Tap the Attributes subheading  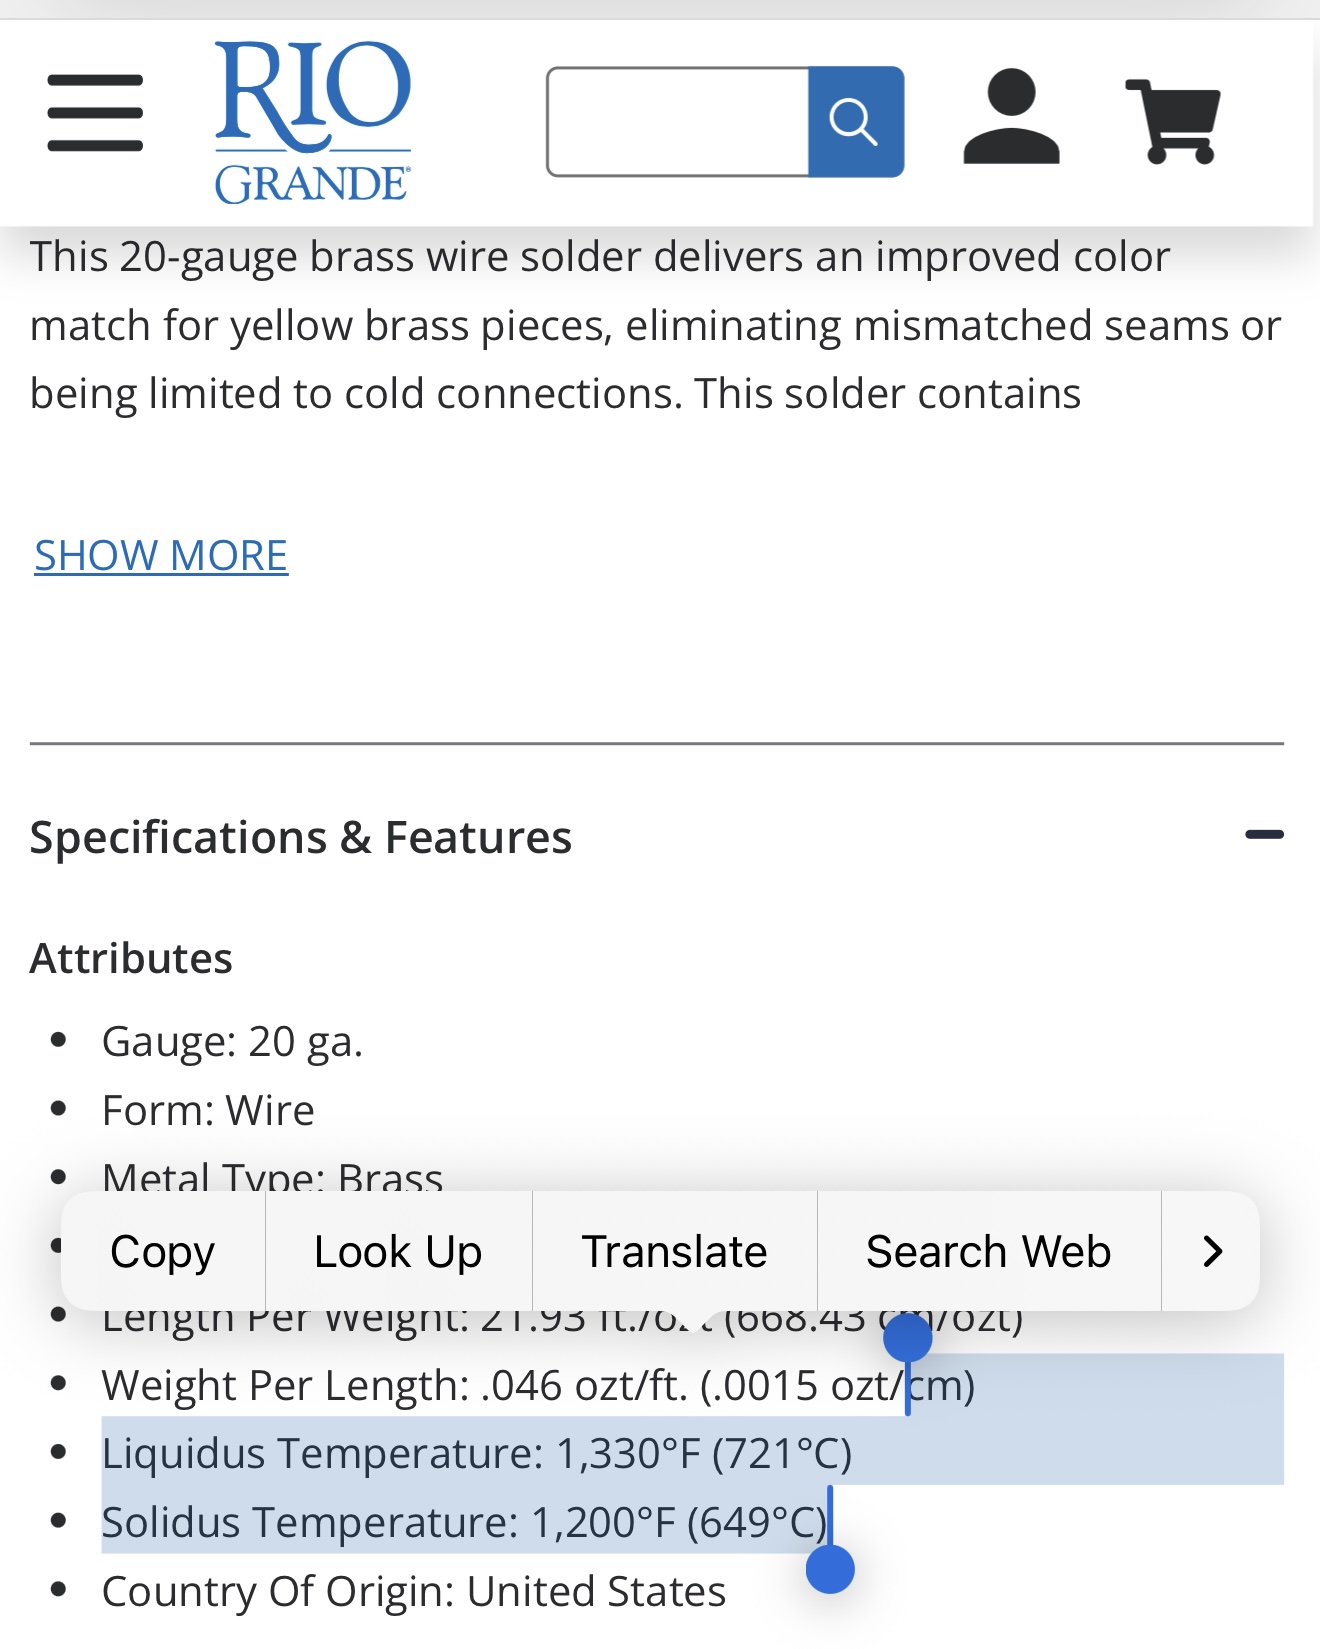coord(131,959)
